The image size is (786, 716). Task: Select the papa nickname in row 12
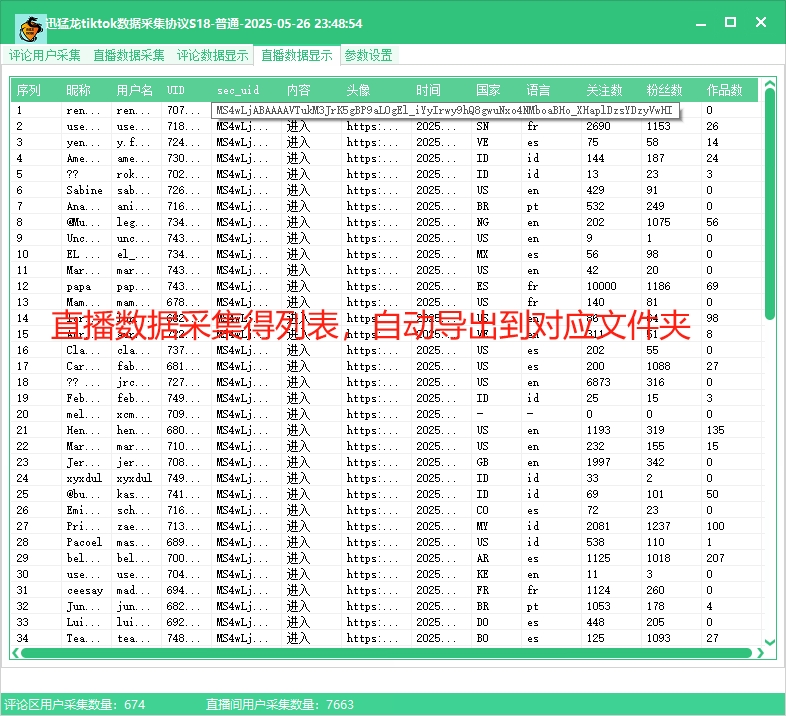pyautogui.click(x=78, y=286)
